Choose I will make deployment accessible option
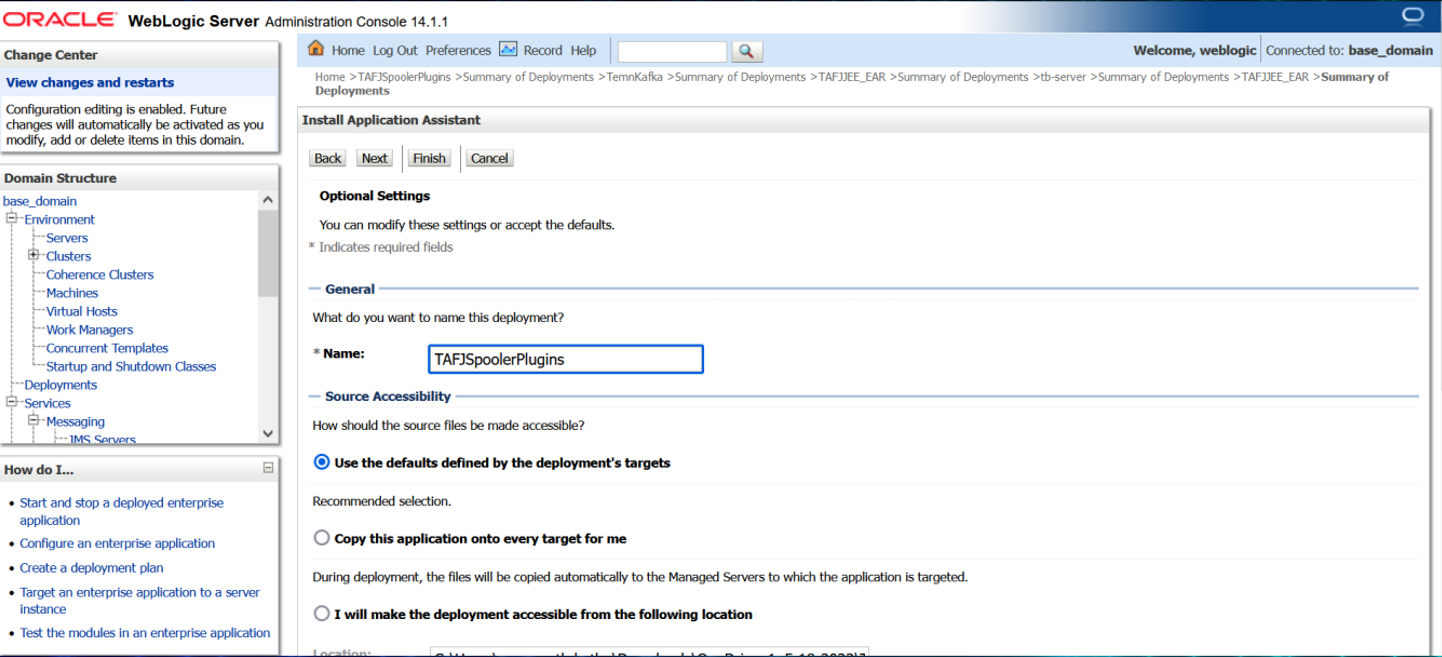 [322, 613]
